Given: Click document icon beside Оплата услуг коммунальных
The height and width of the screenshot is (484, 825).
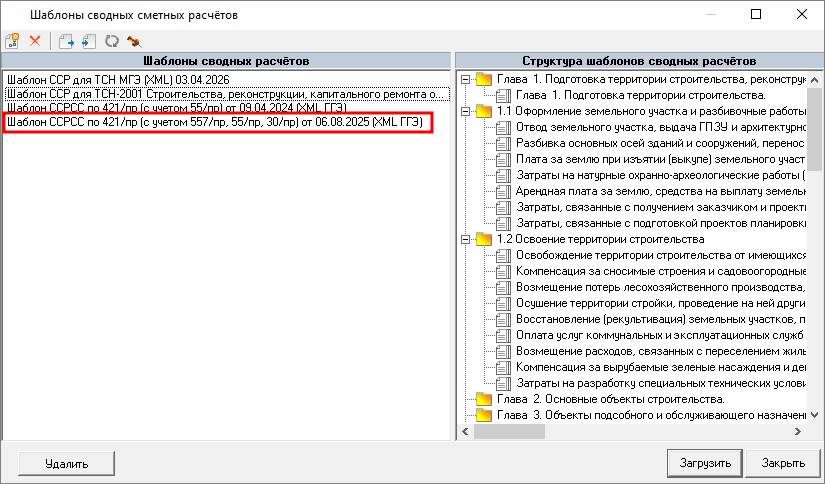Looking at the screenshot, I should (x=504, y=336).
